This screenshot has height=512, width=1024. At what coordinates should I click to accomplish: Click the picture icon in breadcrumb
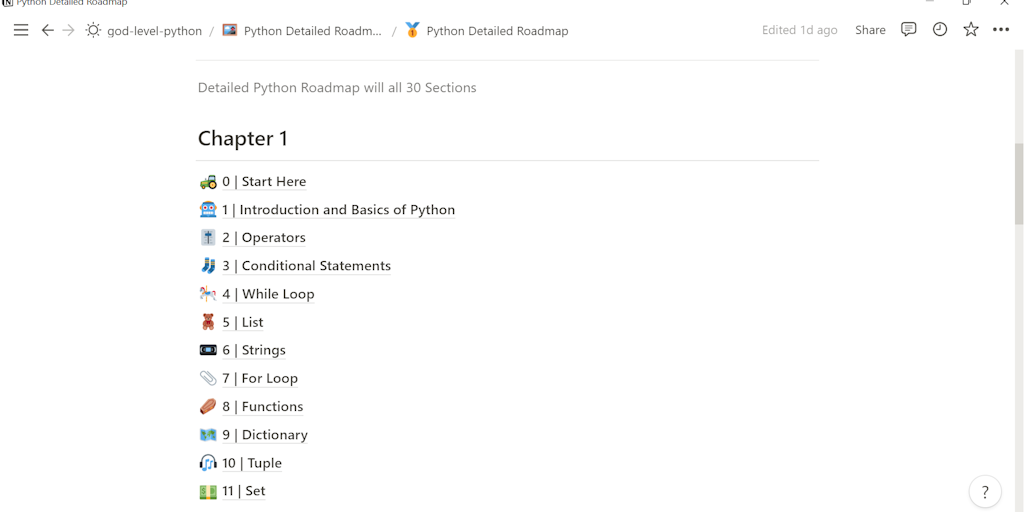[x=229, y=30]
